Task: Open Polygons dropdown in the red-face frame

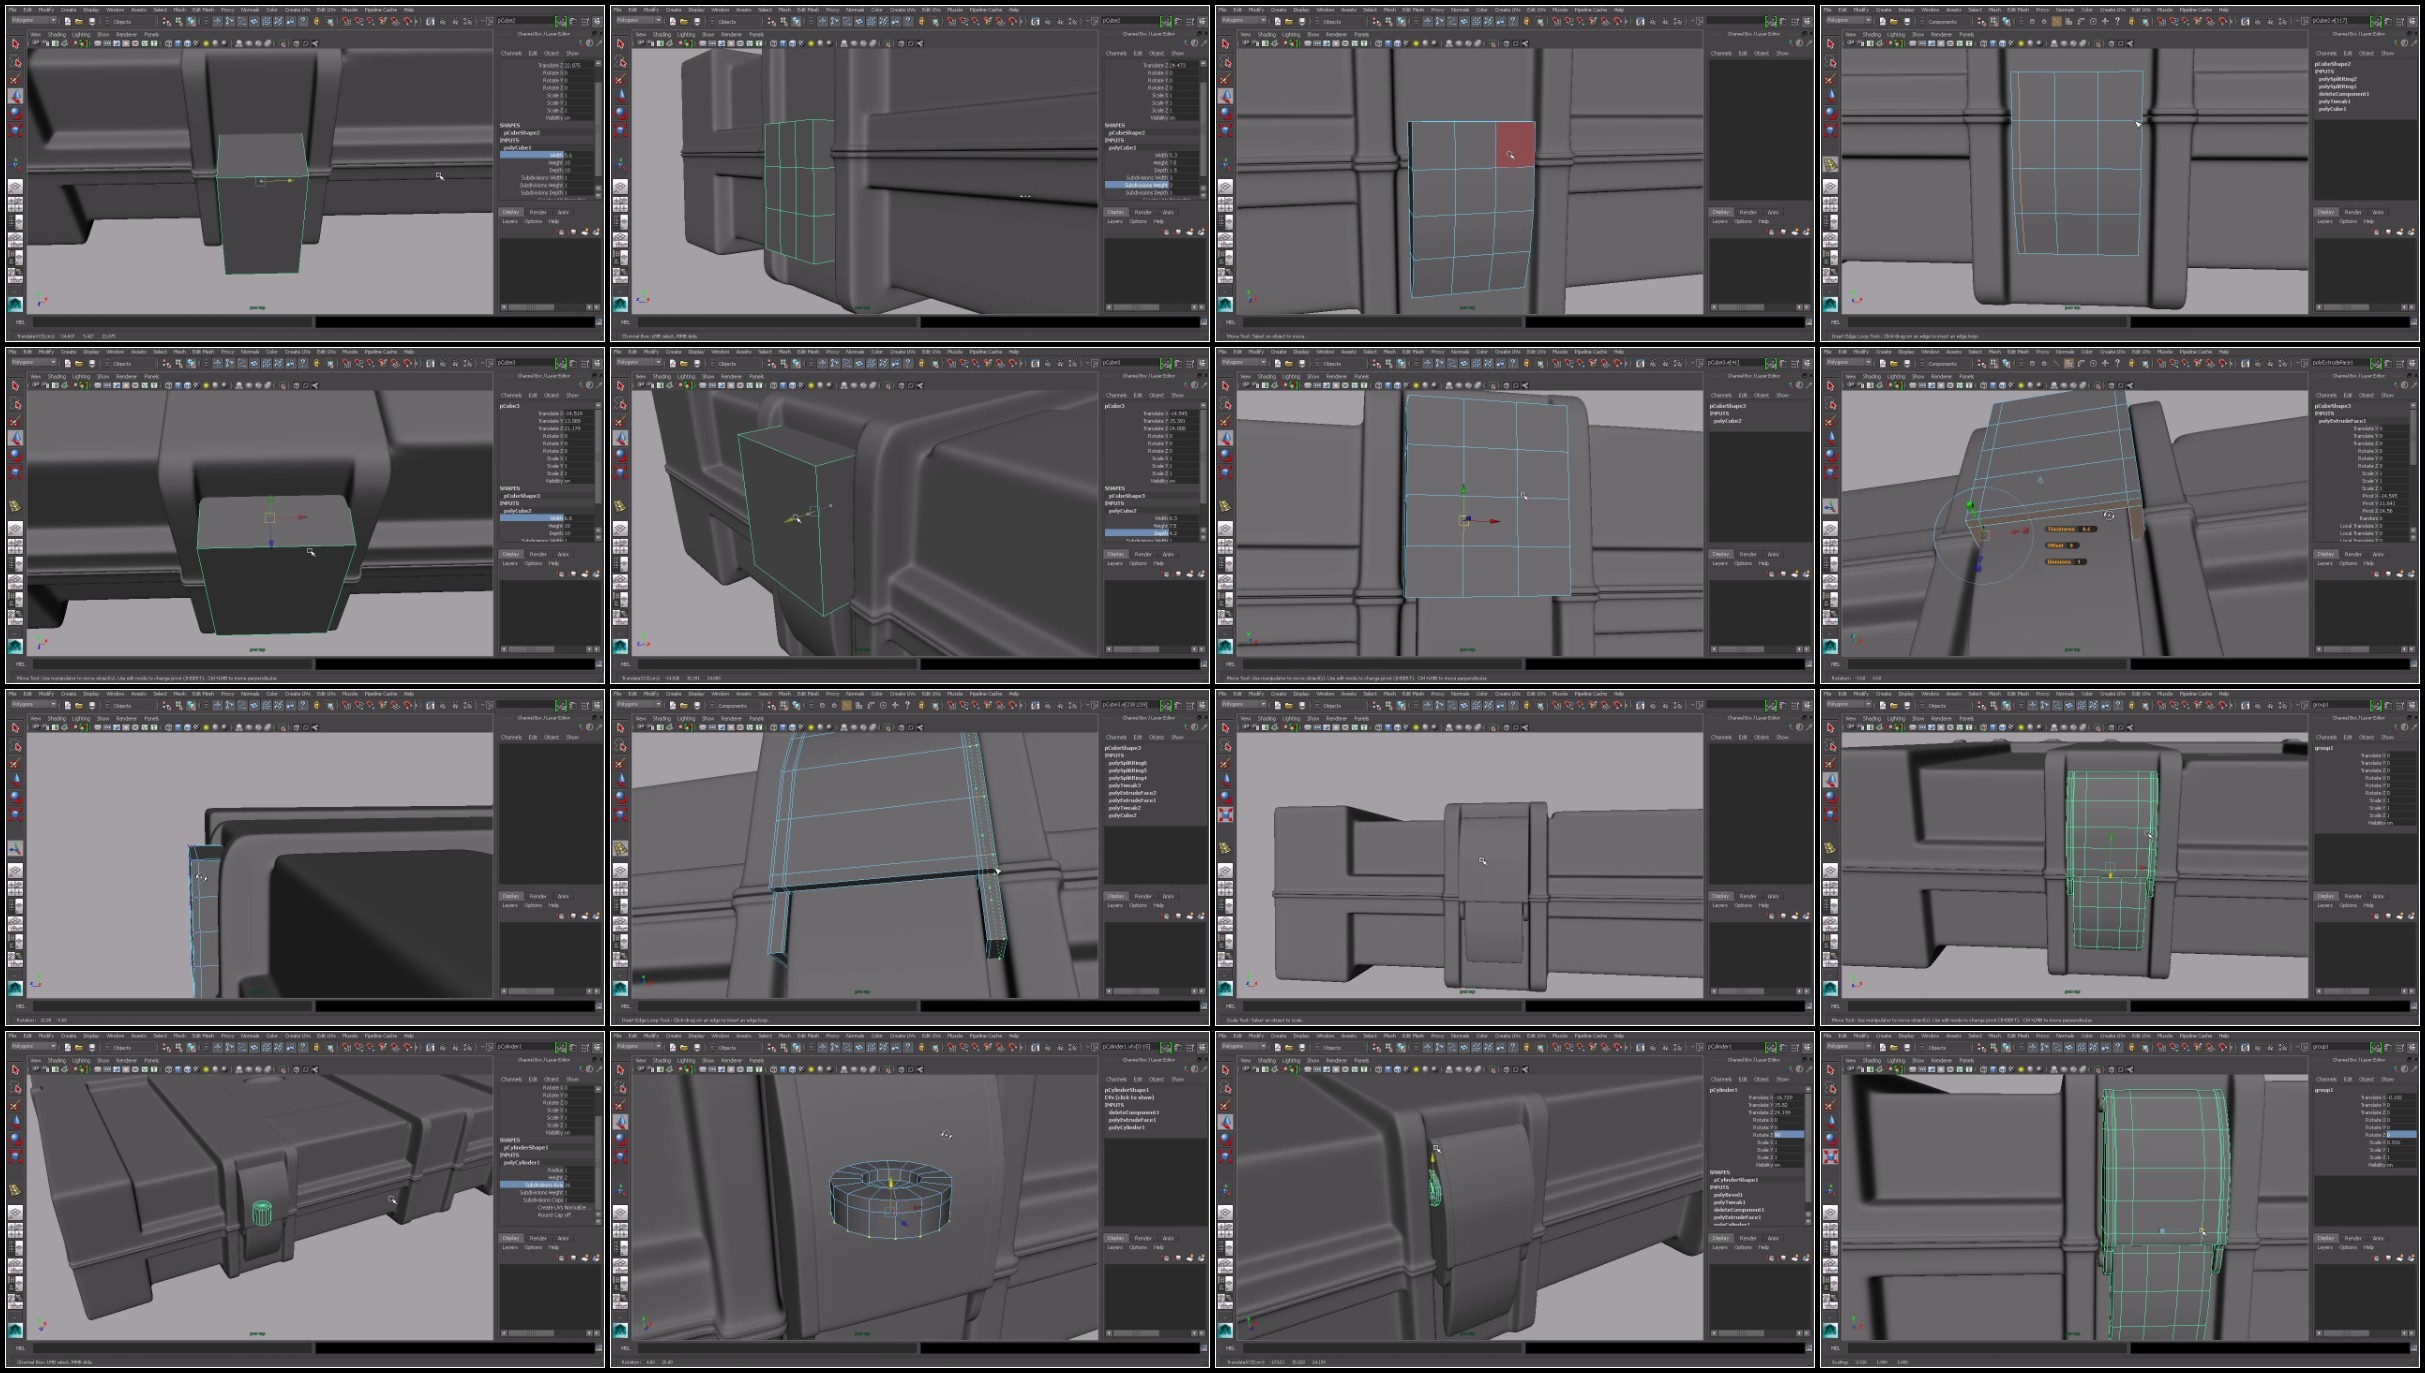Action: click(x=1246, y=20)
